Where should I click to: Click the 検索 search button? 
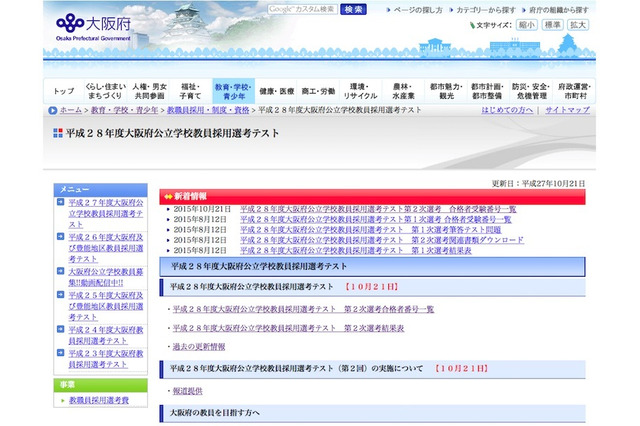(353, 9)
